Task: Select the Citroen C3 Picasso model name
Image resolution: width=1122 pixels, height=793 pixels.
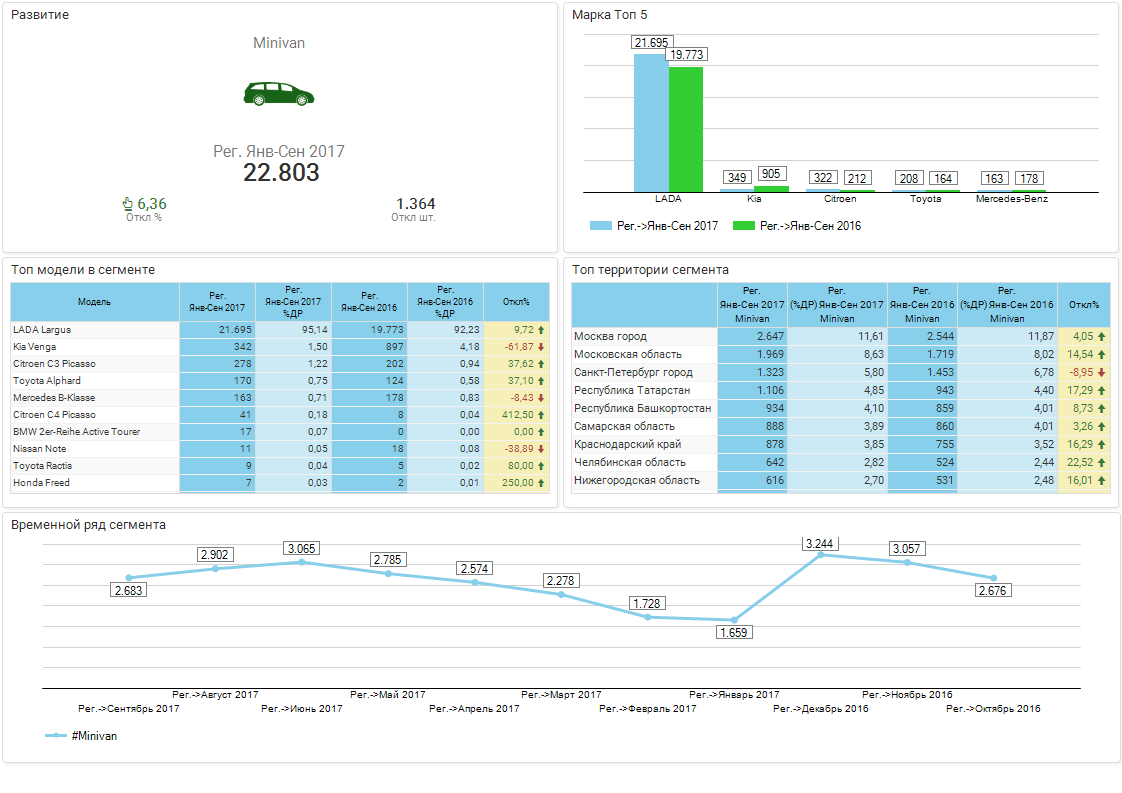Action: coord(54,364)
